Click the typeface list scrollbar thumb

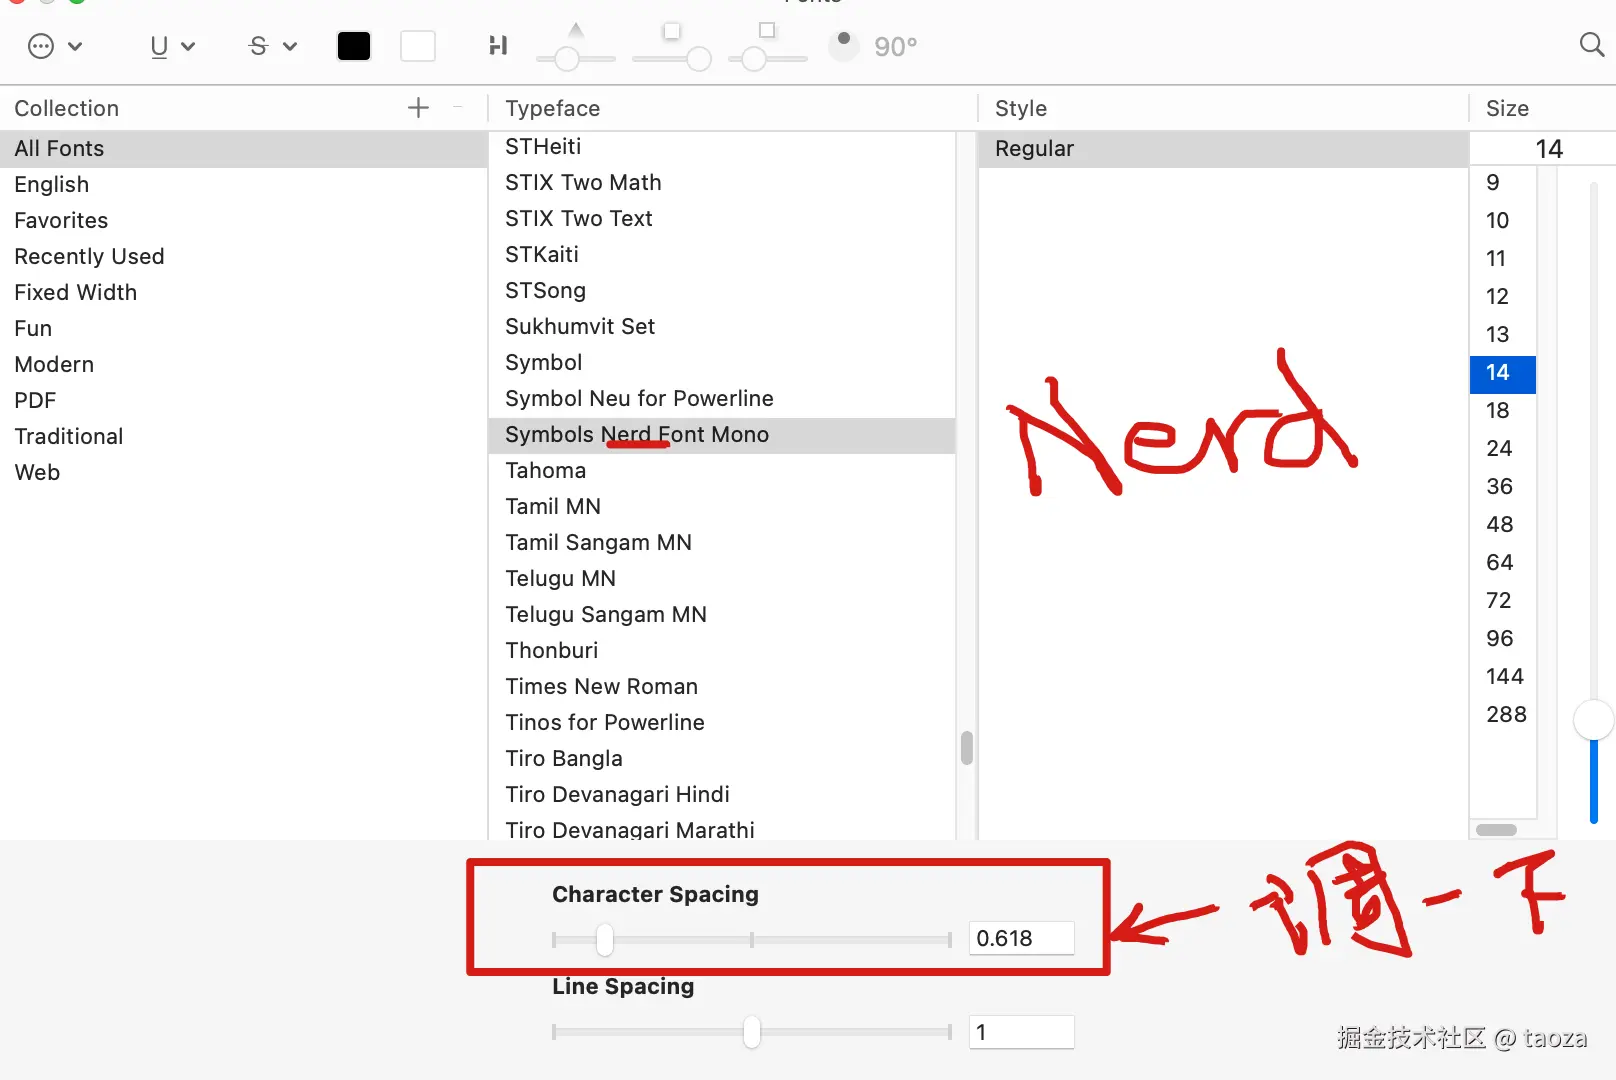[966, 747]
